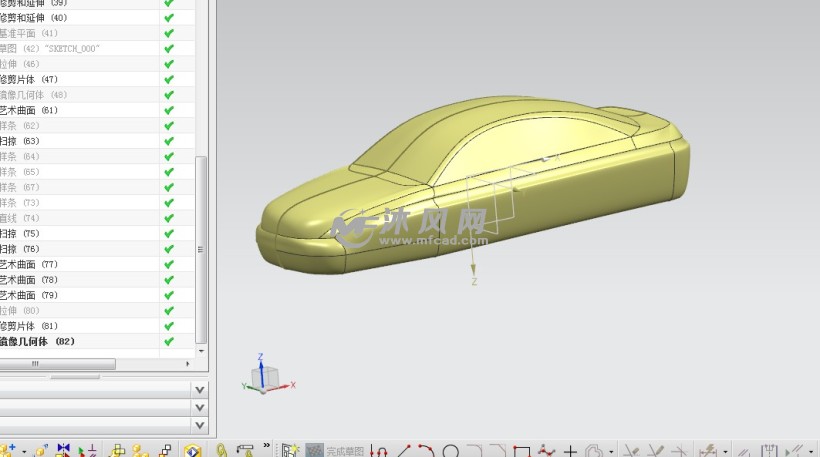Screen dimensions: 820x457
Task: Expand the second collapsed panel chevron
Action: click(x=199, y=407)
